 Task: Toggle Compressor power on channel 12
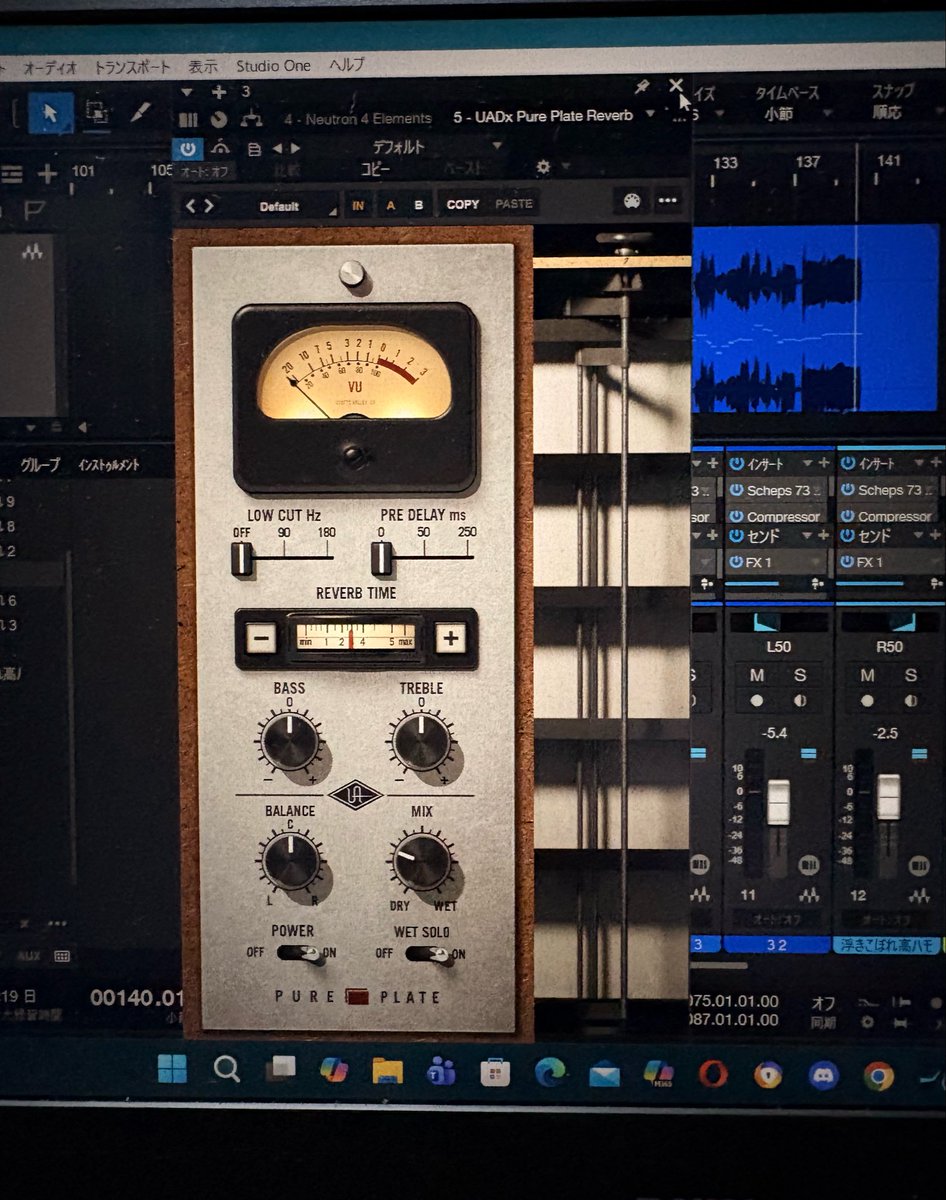[x=847, y=516]
